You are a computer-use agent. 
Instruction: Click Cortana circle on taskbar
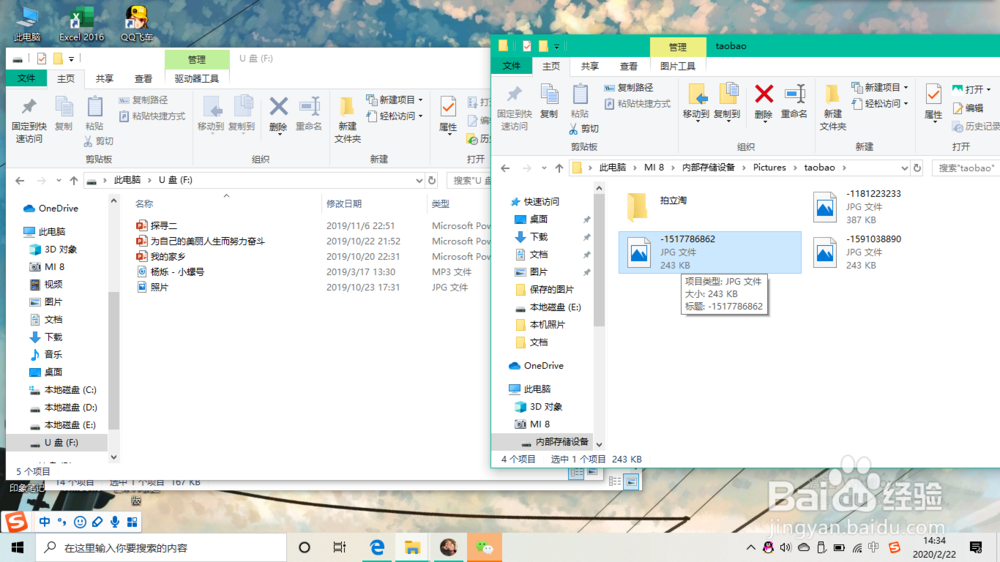(304, 547)
